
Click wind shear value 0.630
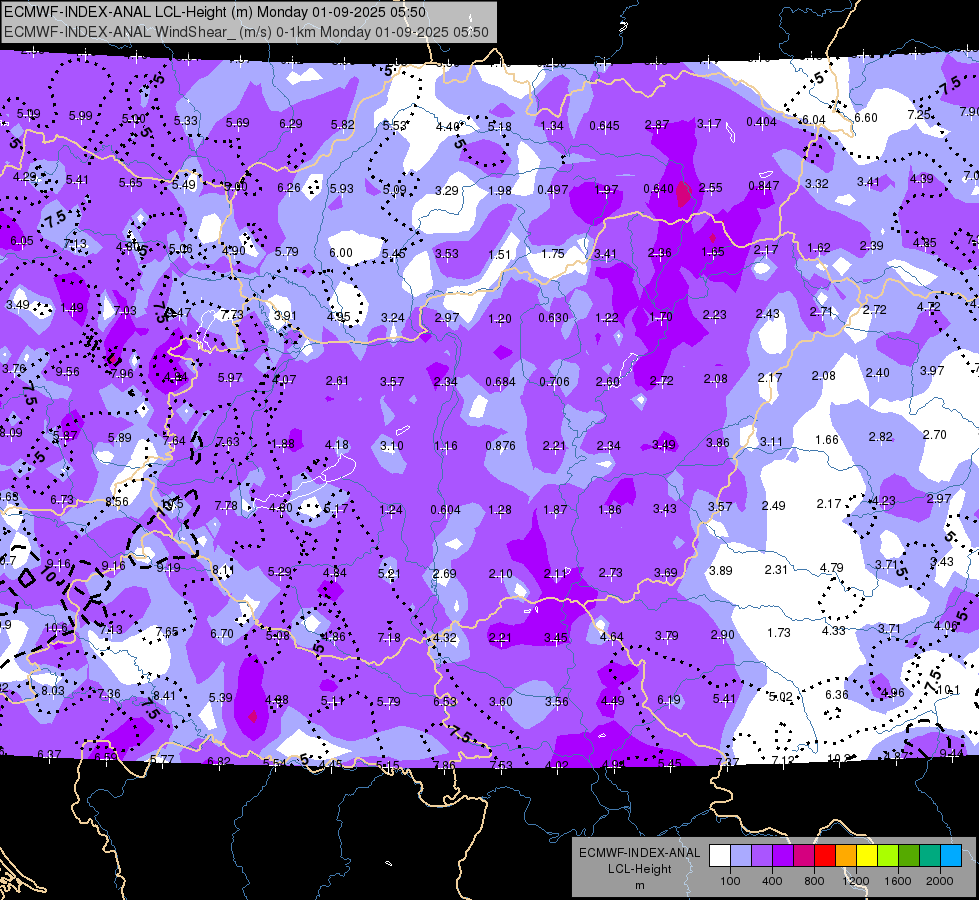554,318
